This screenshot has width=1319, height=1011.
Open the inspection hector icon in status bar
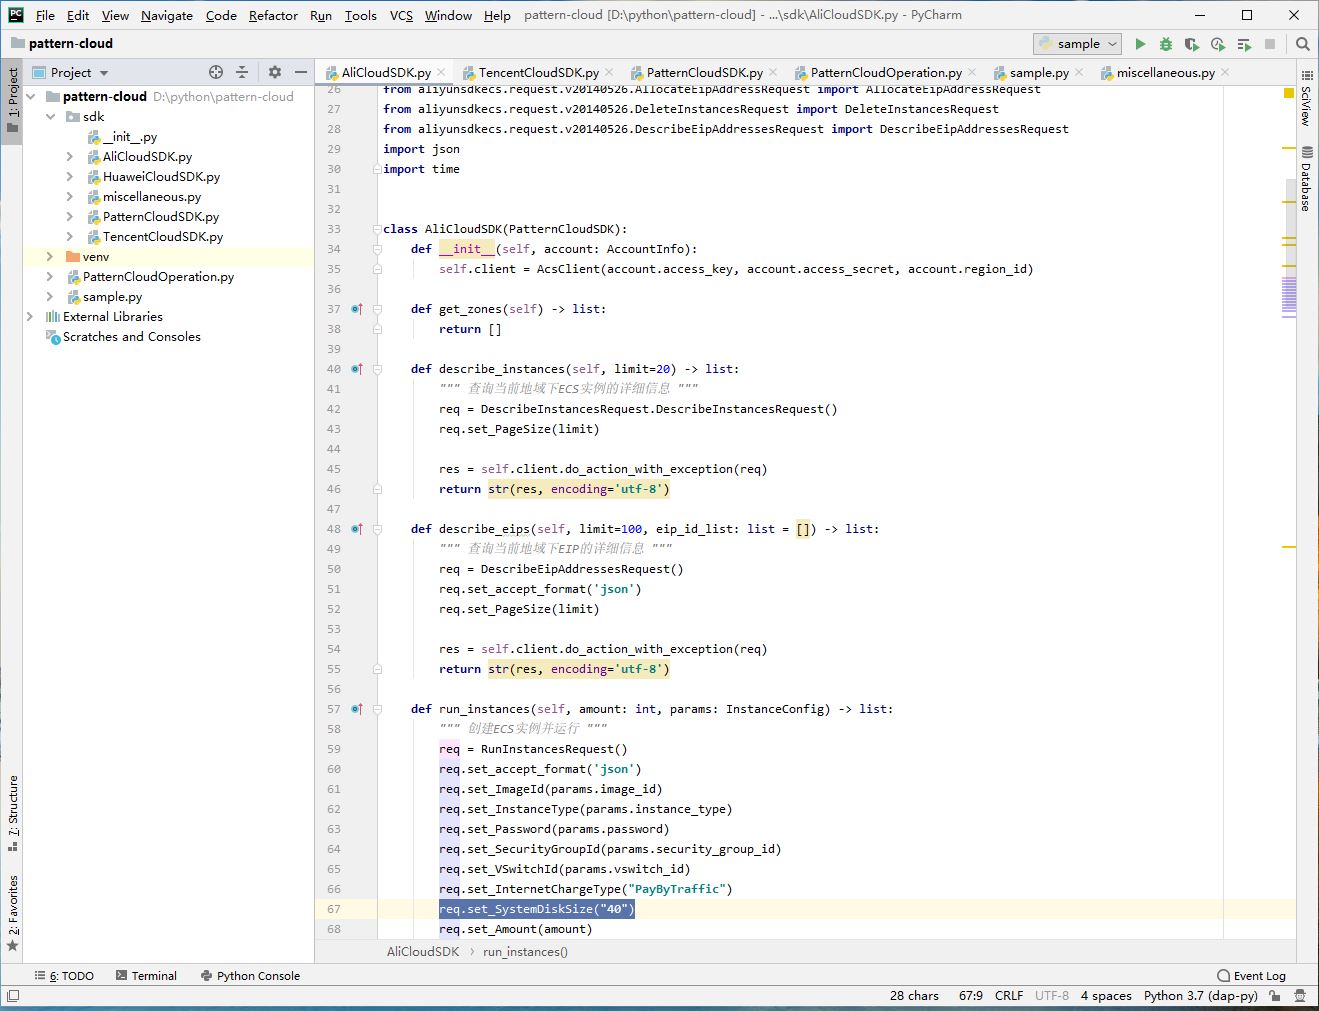[1300, 995]
